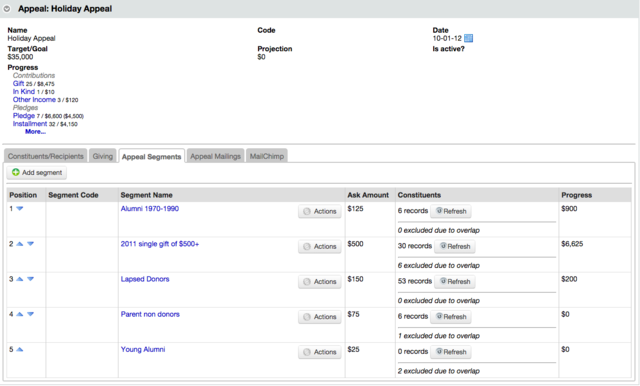The width and height of the screenshot is (640, 386).
Task: Open the In Kind contributions link
Action: 24,91
